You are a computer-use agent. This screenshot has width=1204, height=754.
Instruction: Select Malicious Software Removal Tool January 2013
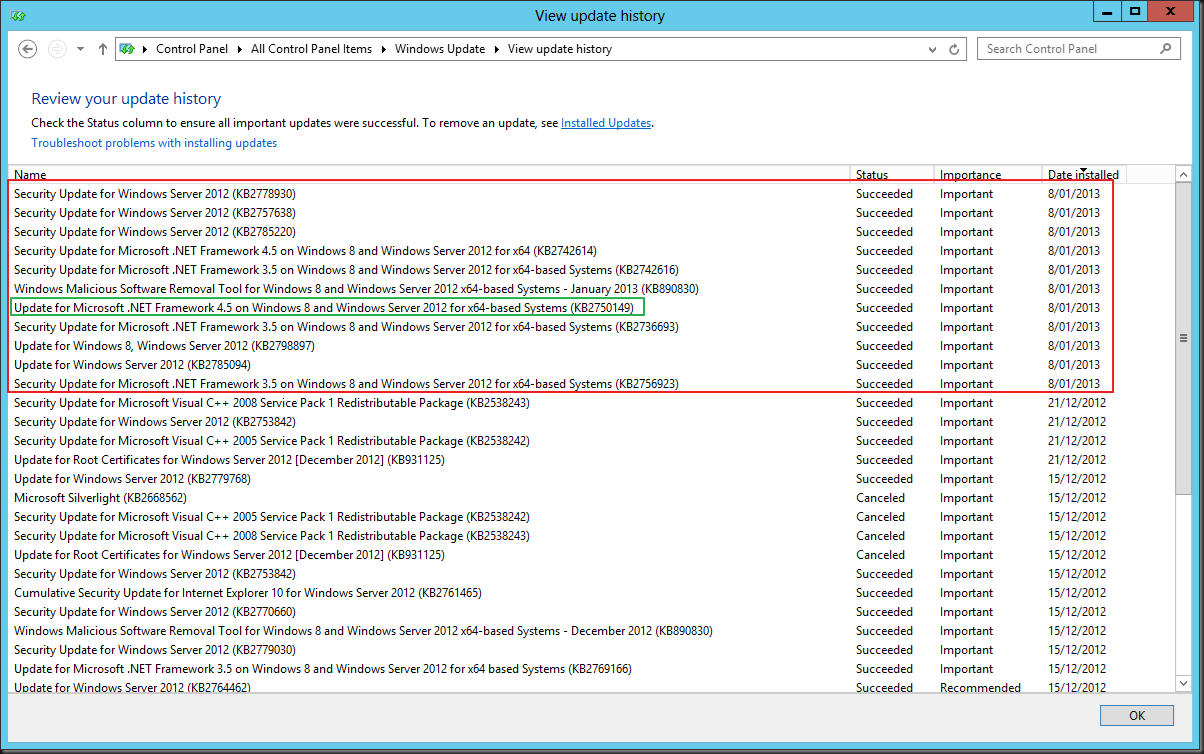(x=590, y=289)
